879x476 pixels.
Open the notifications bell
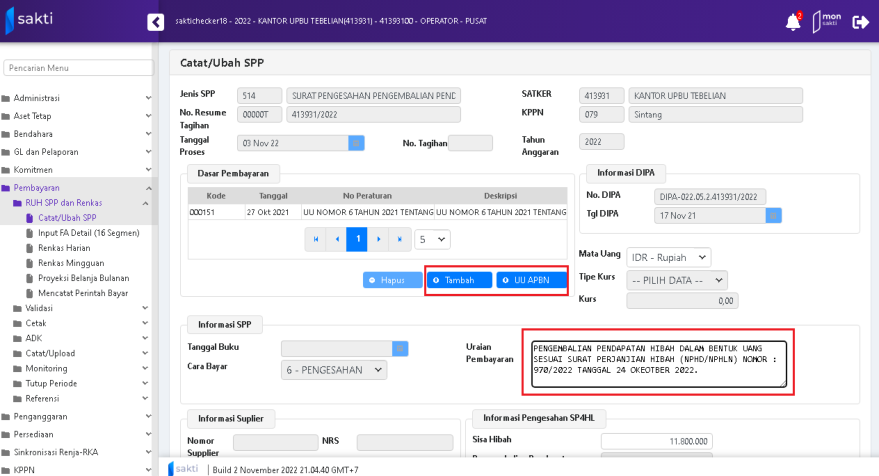point(792,21)
